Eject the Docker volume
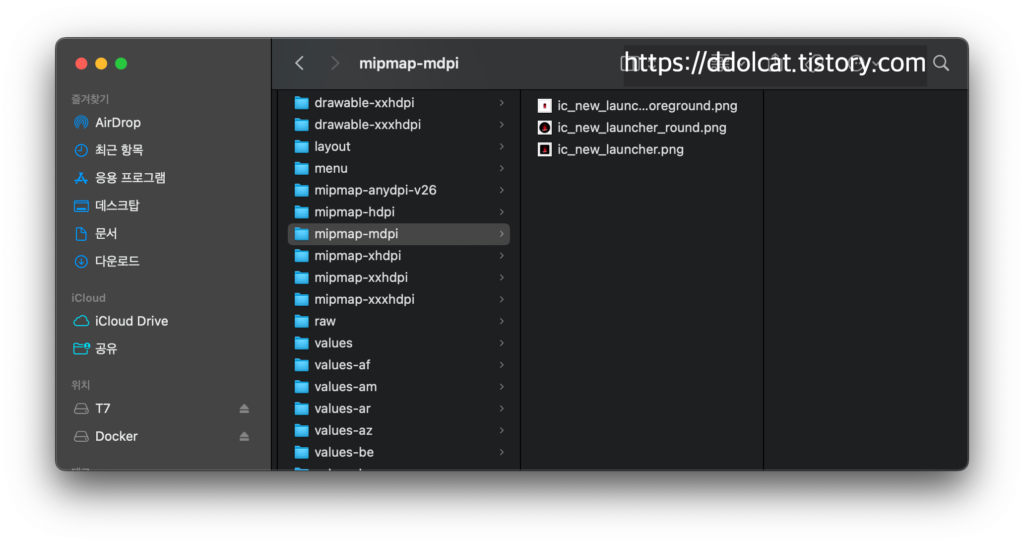The width and height of the screenshot is (1024, 544). pyautogui.click(x=244, y=437)
